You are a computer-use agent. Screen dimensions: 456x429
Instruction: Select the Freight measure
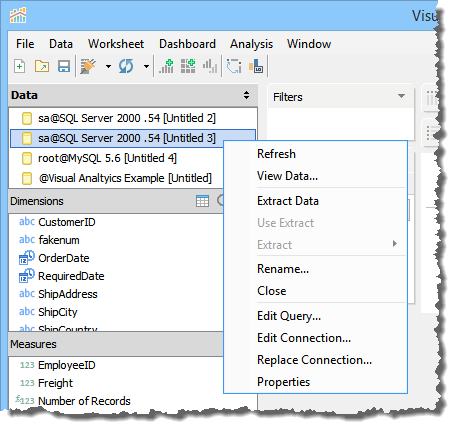click(x=55, y=383)
